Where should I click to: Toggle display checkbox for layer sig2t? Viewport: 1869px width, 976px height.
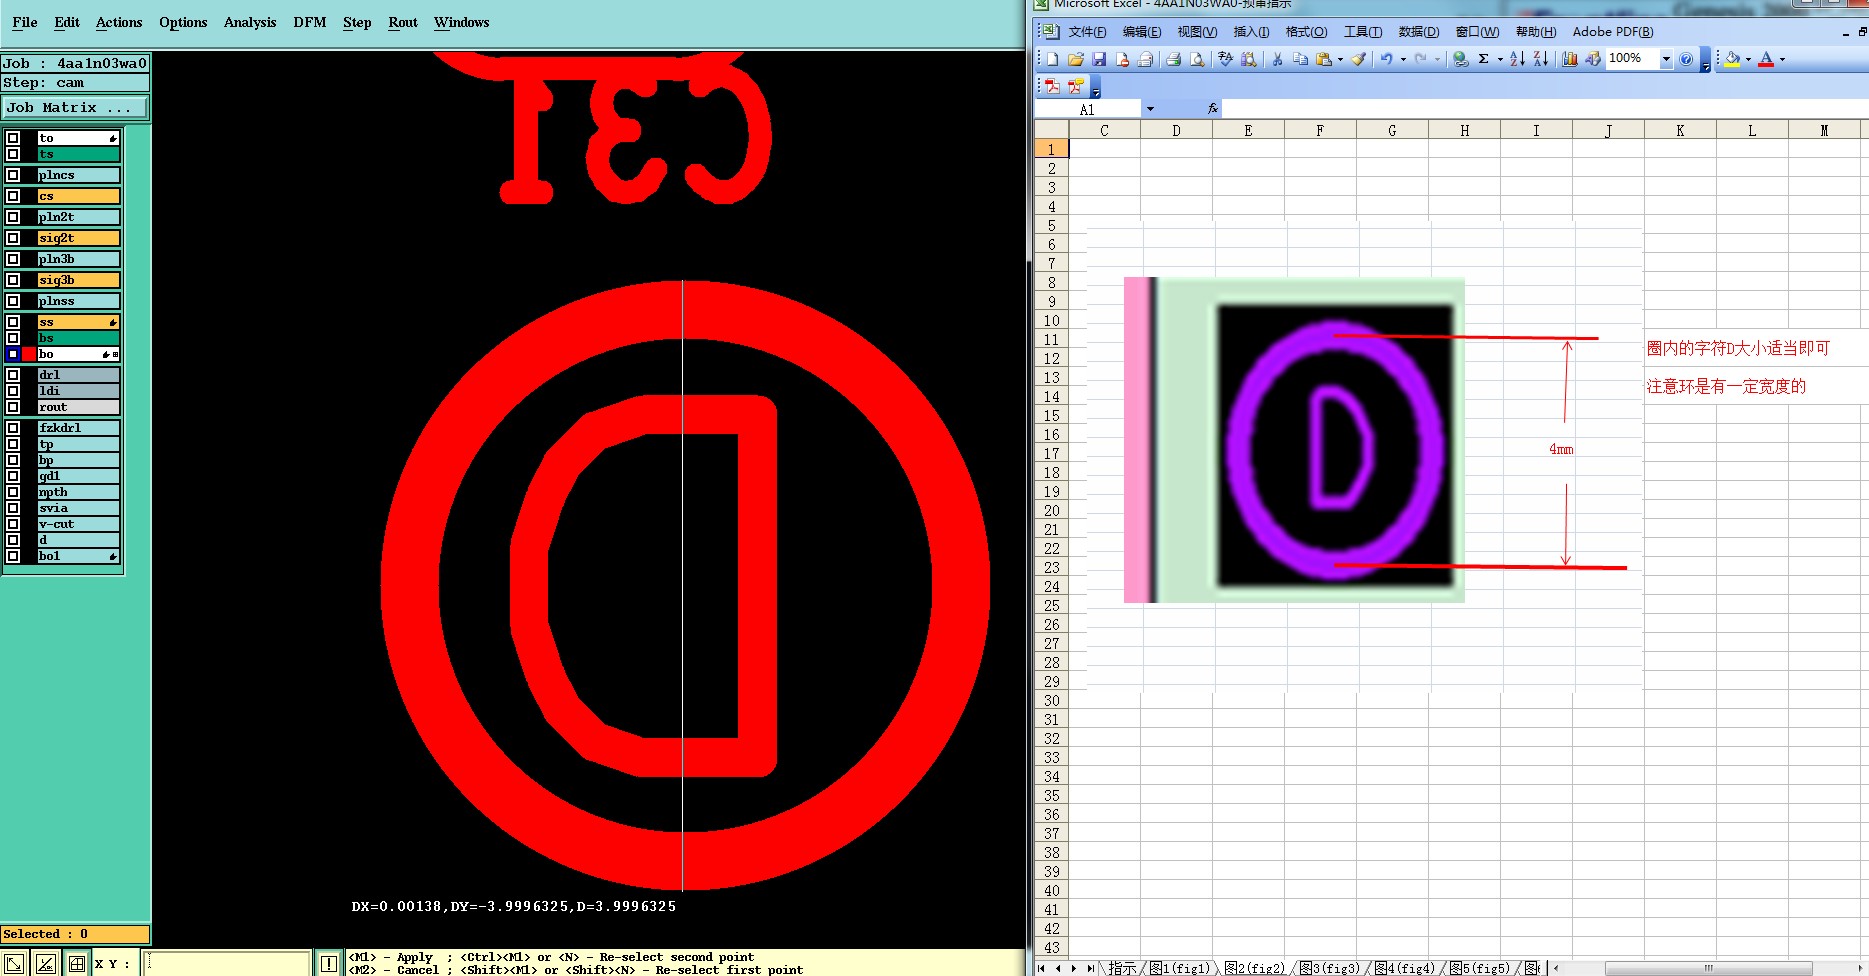click(13, 238)
